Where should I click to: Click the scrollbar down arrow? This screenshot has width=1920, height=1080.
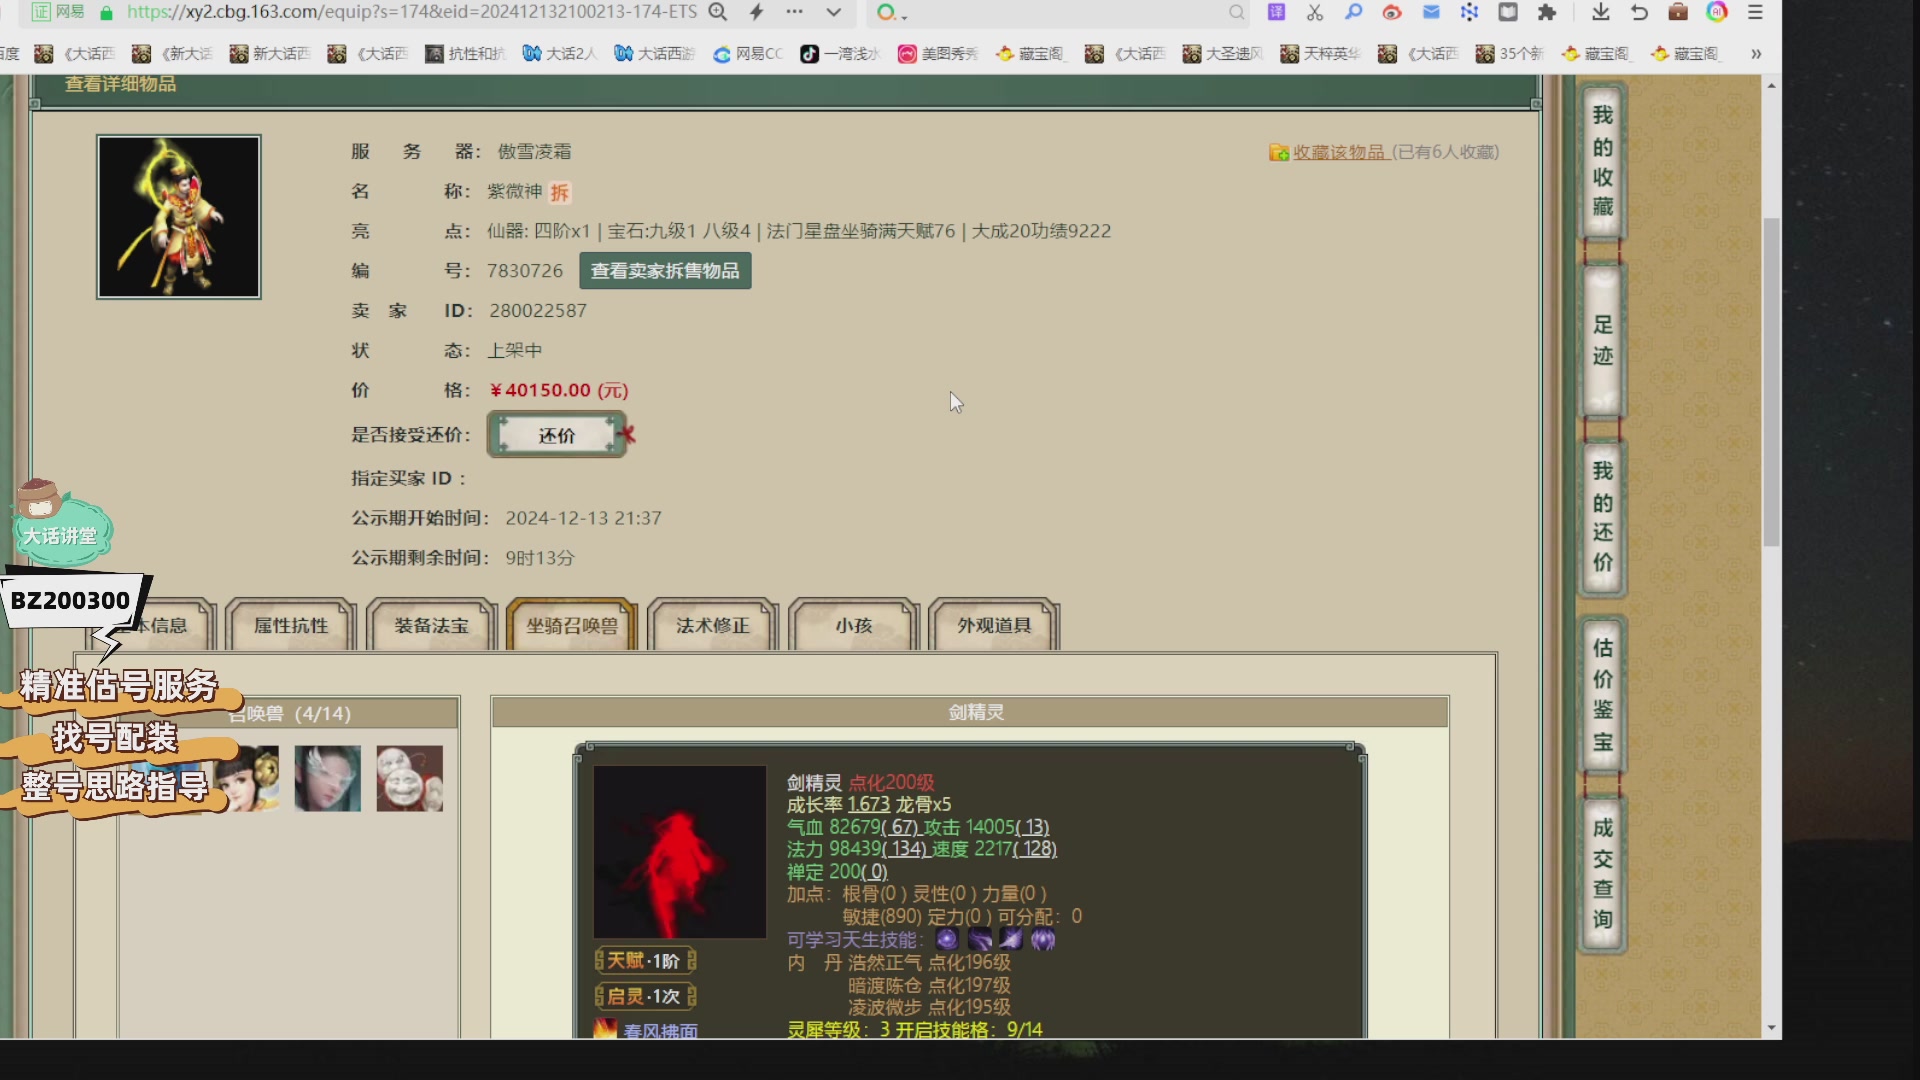(x=1771, y=1028)
